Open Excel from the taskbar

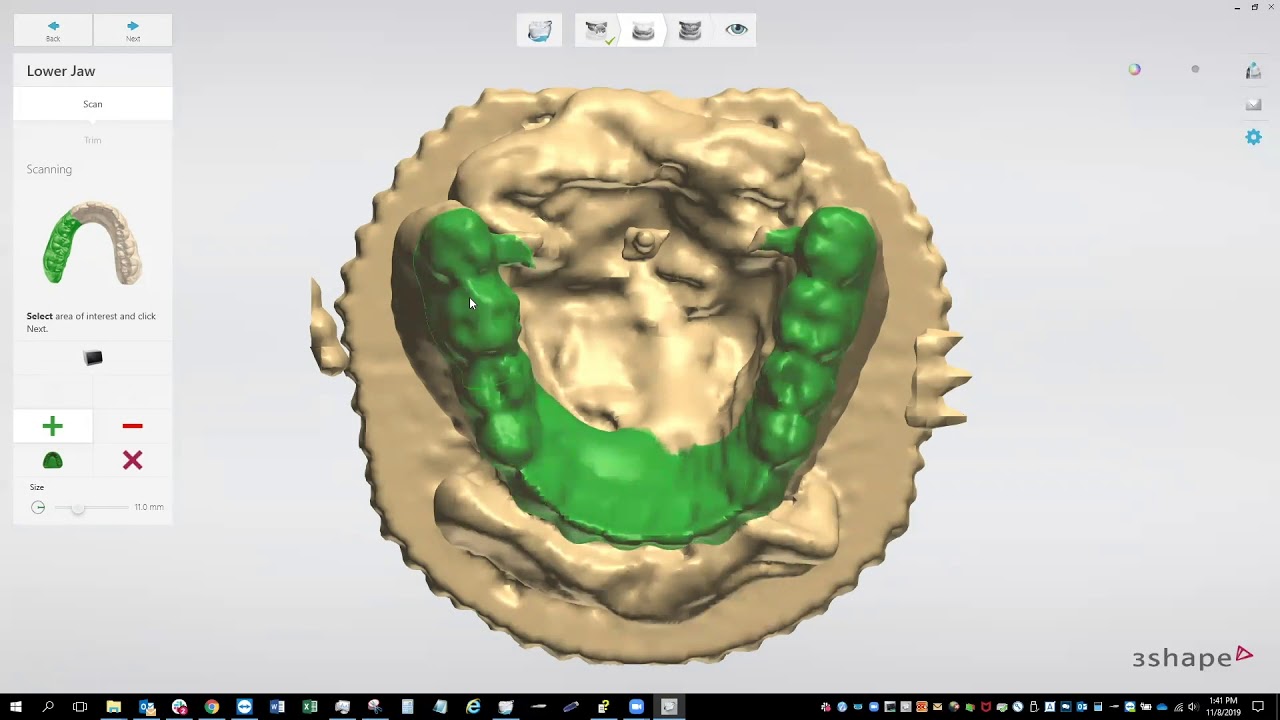[310, 707]
